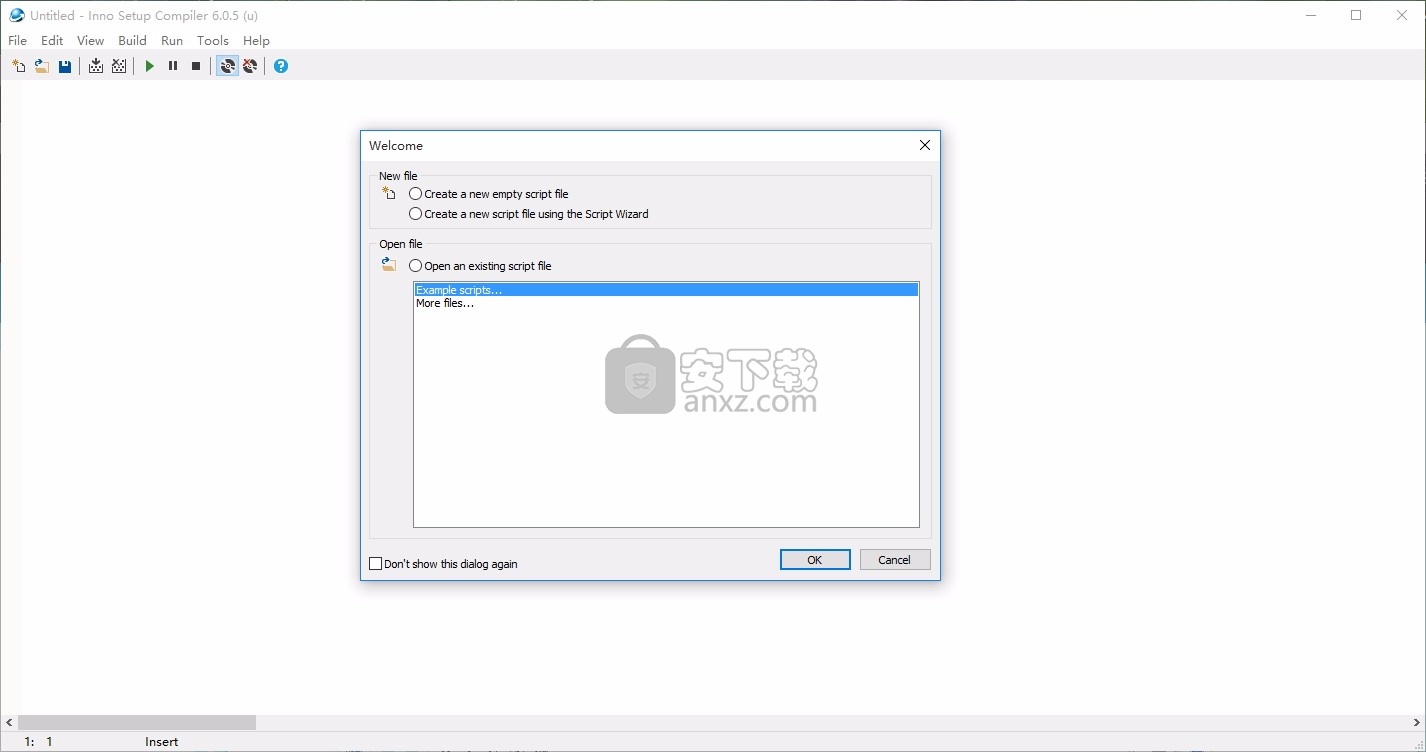Viewport: 1426px width, 752px height.
Task: Click the Target Uninstall crossed disc icon
Action: pyautogui.click(x=250, y=66)
